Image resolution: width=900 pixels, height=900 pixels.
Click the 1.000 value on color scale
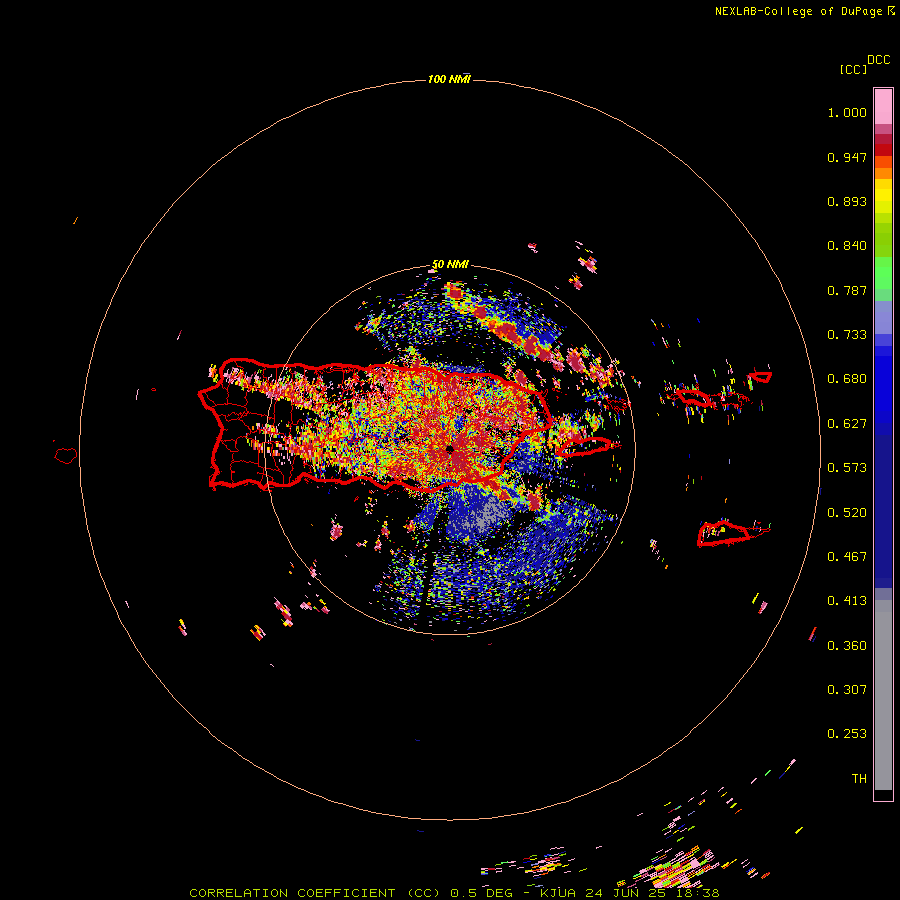[x=847, y=112]
